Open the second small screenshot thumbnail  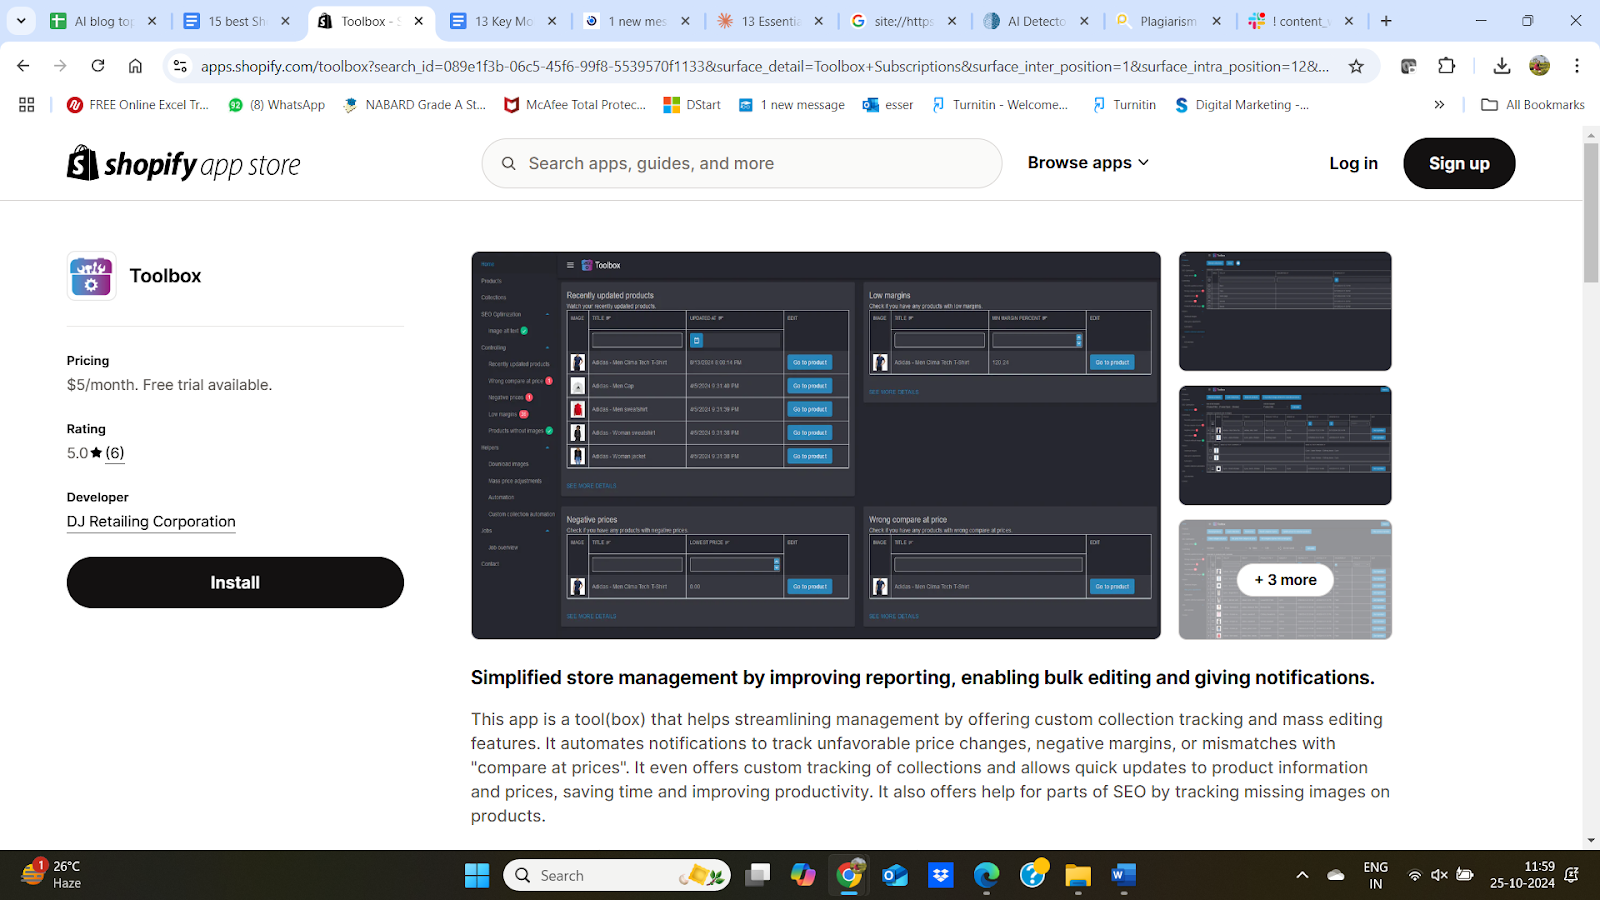(x=1285, y=445)
